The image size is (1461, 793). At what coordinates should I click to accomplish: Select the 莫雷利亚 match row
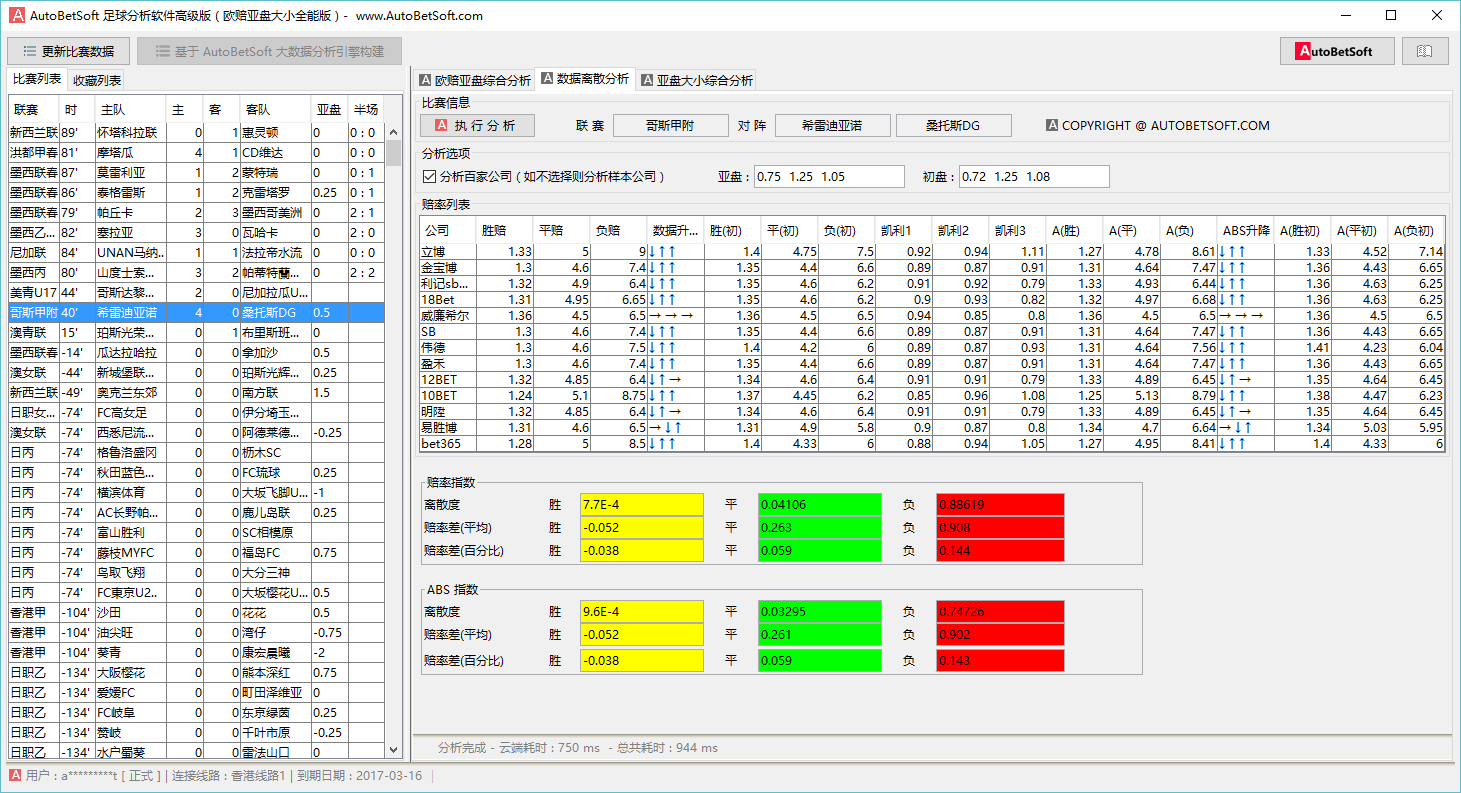tap(196, 172)
